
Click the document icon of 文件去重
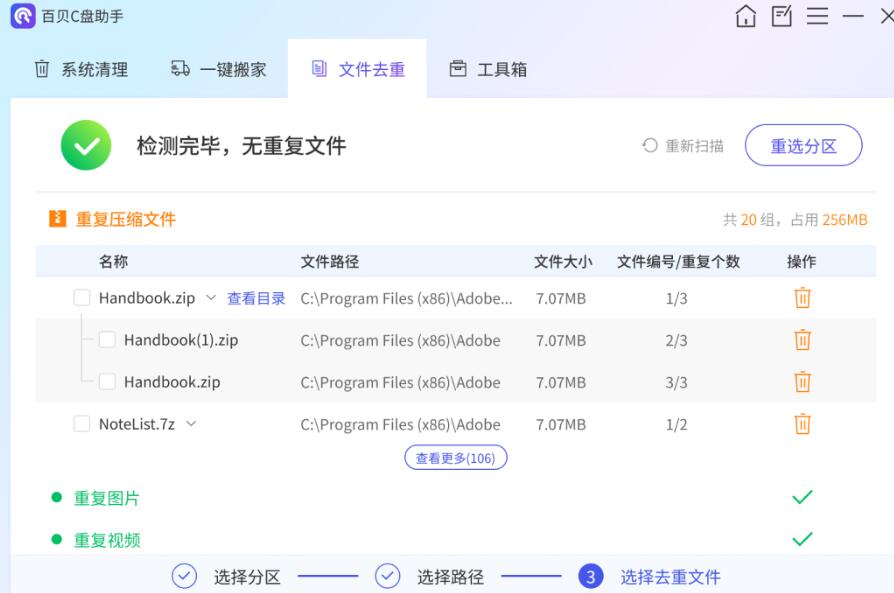[x=319, y=69]
